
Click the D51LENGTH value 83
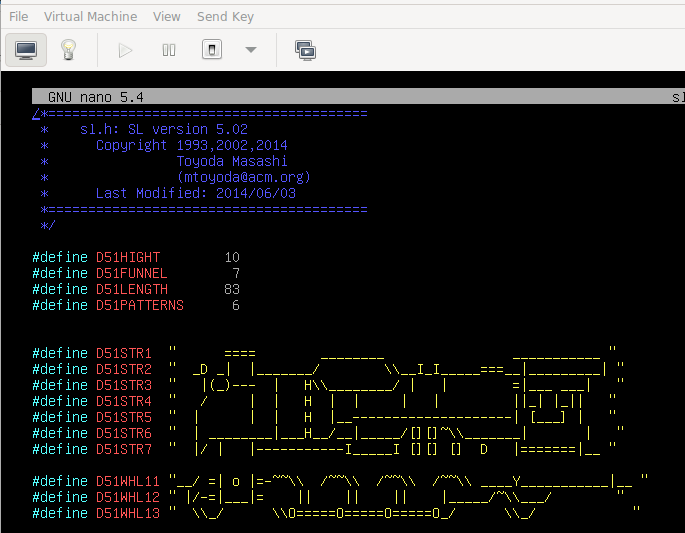coord(231,289)
